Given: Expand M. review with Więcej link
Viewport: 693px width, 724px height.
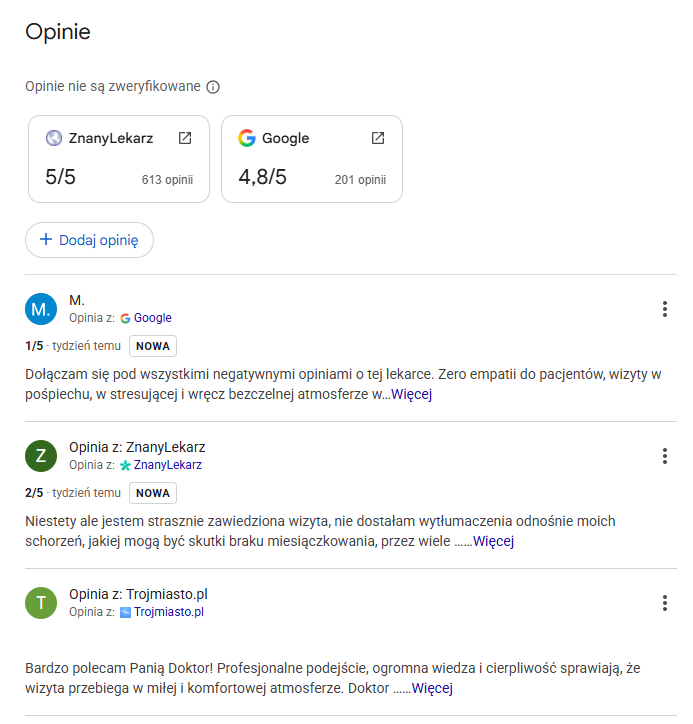Looking at the screenshot, I should tap(411, 394).
